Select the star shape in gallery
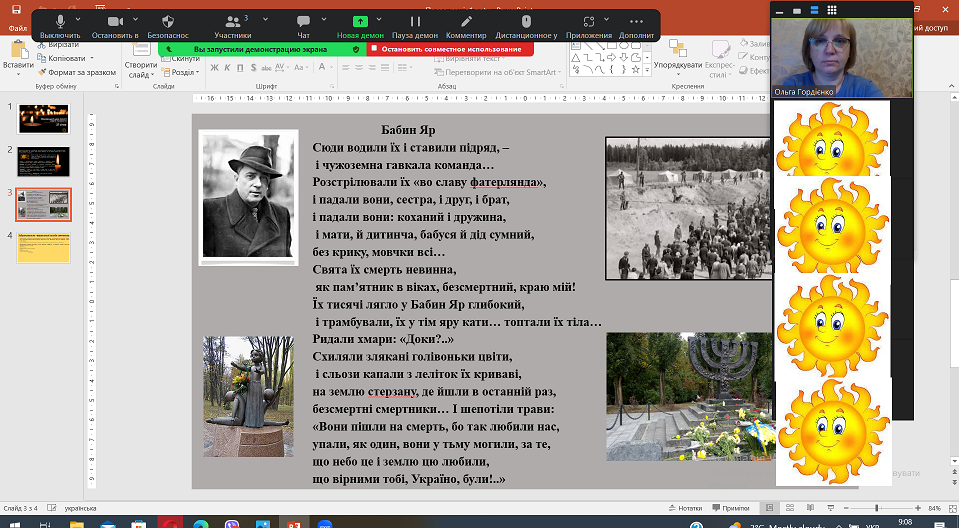Screen dimensions: 959x528 click(635, 70)
